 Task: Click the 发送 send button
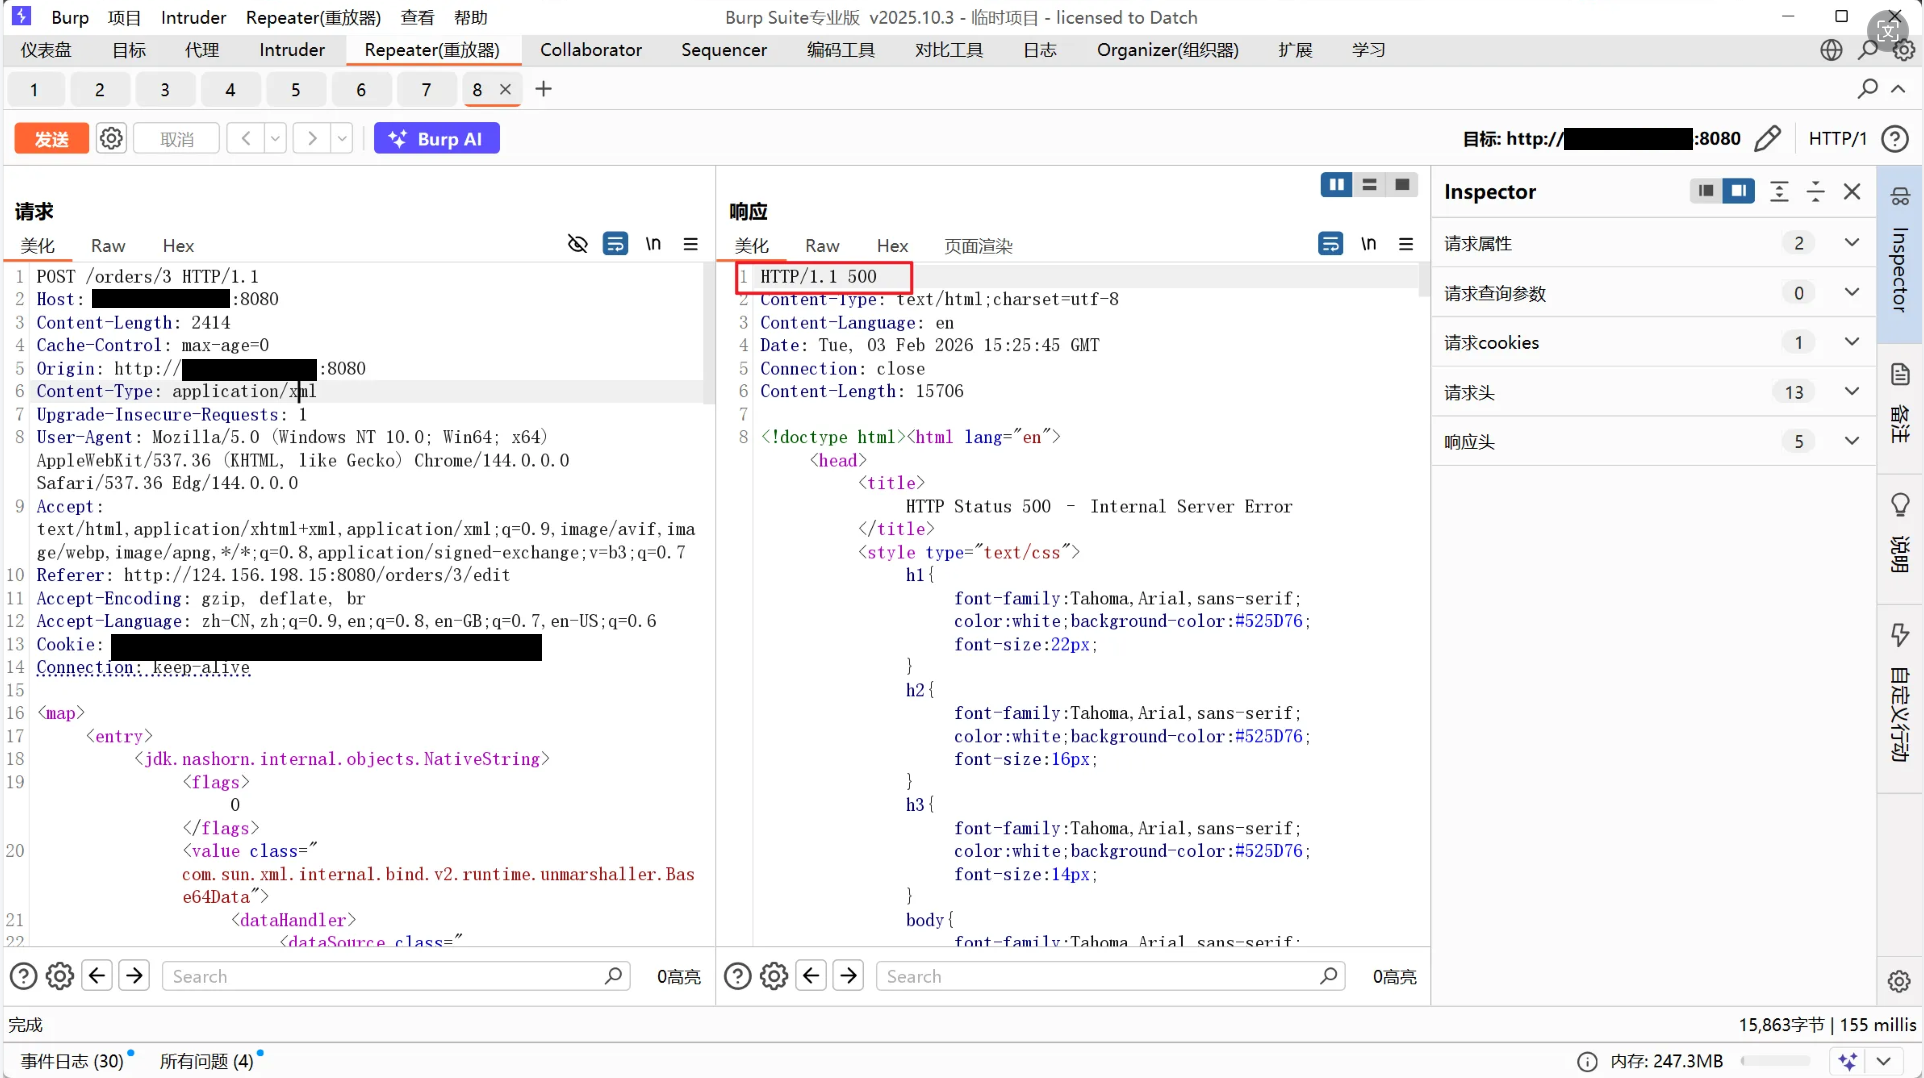[52, 138]
